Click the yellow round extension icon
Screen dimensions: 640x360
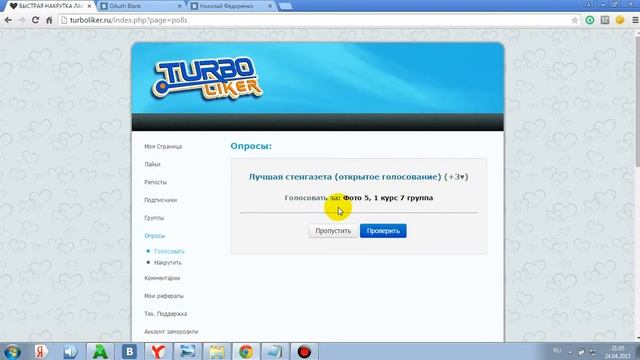point(620,20)
